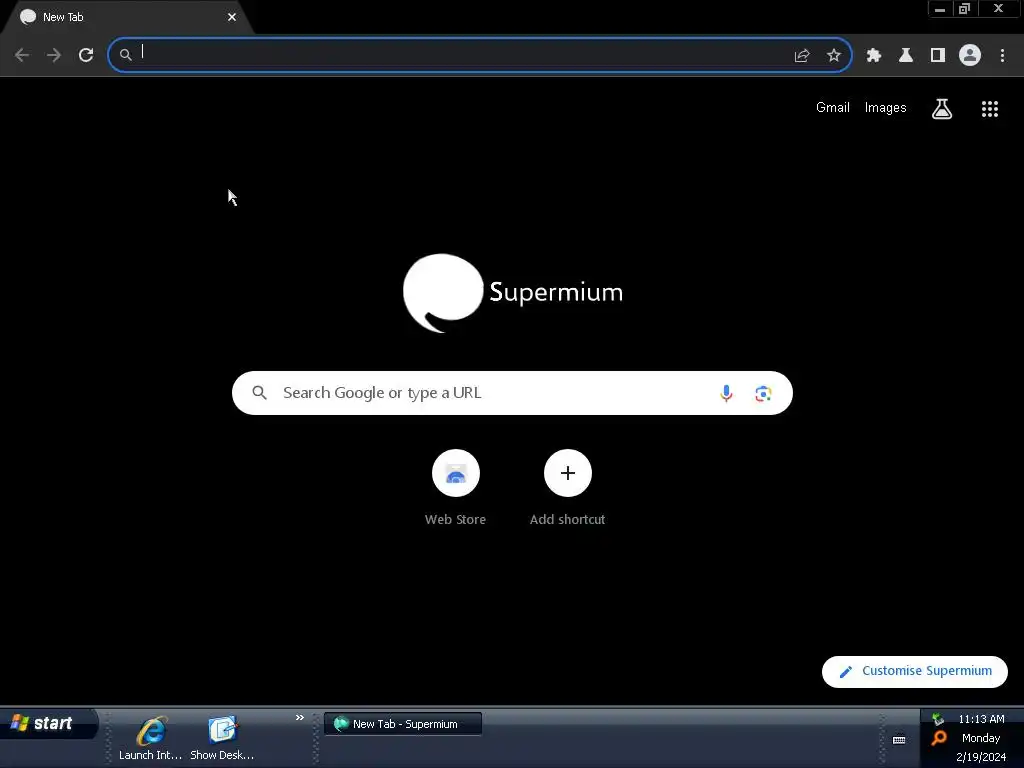Image resolution: width=1024 pixels, height=768 pixels.
Task: Open the Experiments flask toolbar icon
Action: [x=906, y=56]
